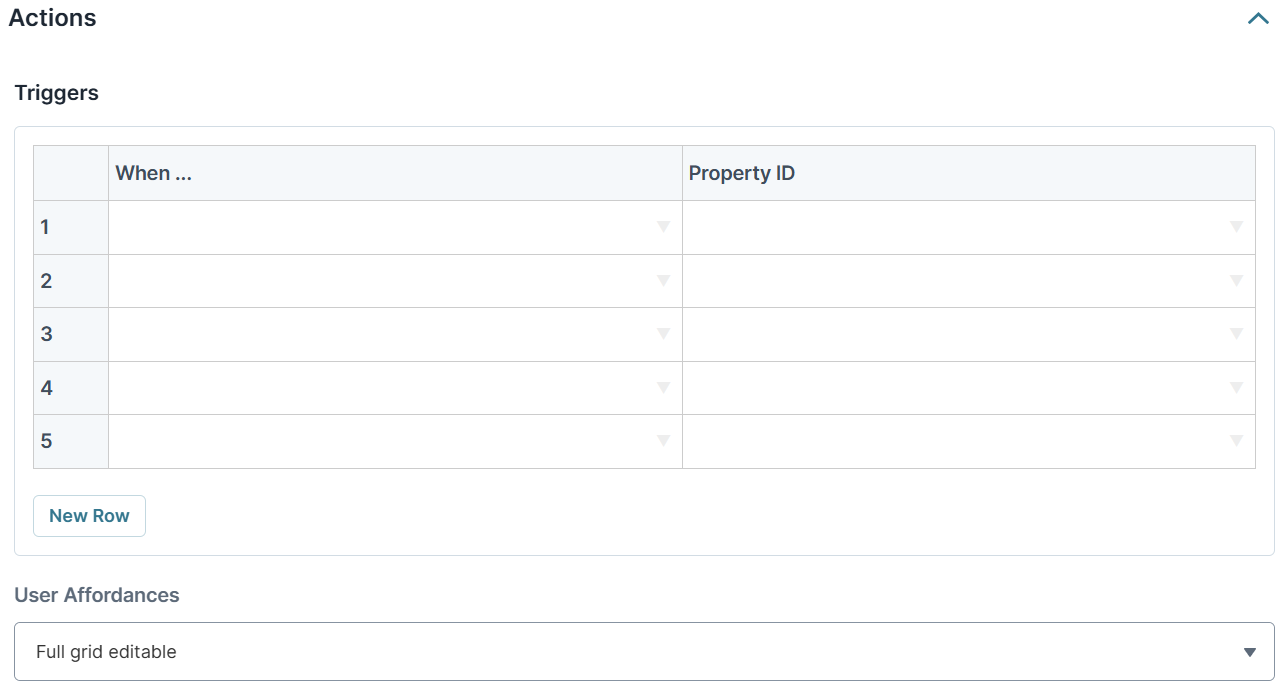
Task: Open the When dropdown in row 4
Action: point(663,388)
